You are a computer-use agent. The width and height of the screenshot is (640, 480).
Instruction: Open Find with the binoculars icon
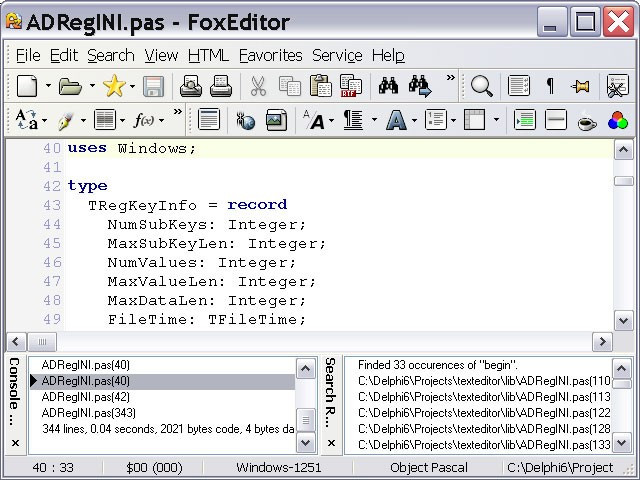click(388, 86)
